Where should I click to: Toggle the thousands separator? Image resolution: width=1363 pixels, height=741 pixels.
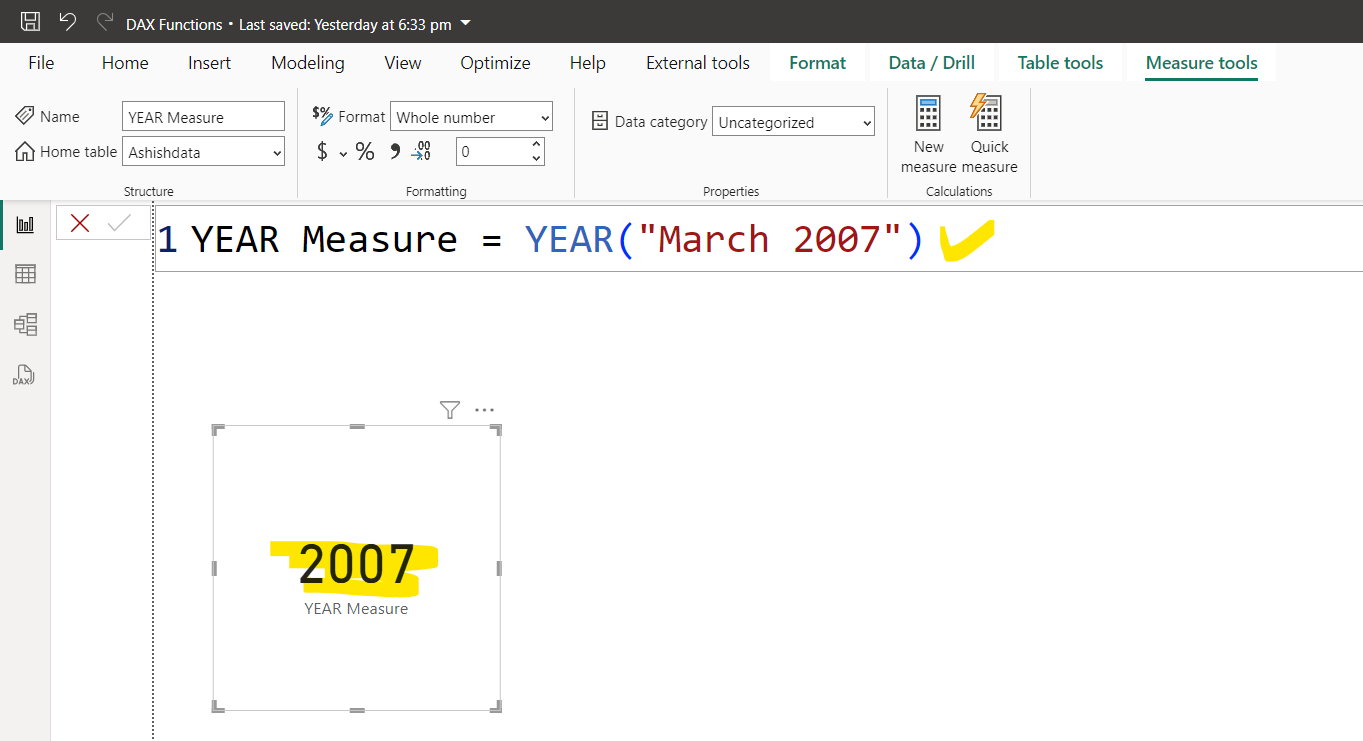coord(393,151)
